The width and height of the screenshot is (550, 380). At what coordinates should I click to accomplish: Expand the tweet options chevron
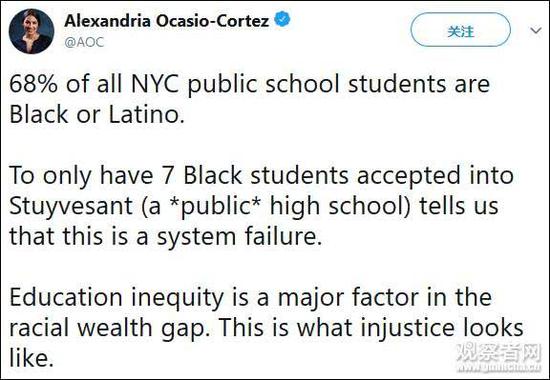536,31
